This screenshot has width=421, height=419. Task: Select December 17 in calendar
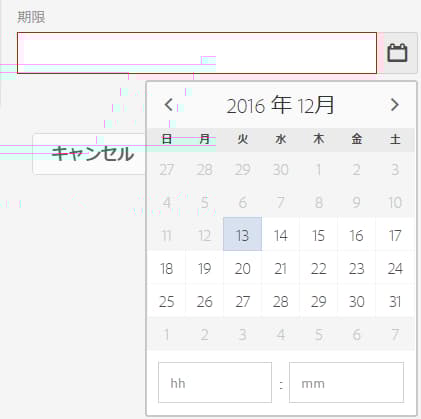(x=395, y=234)
